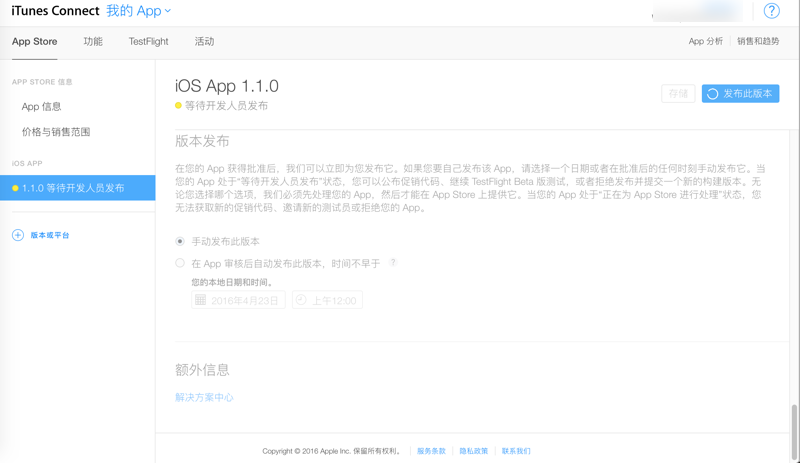
Task: Open the 功能 tab
Action: click(93, 41)
